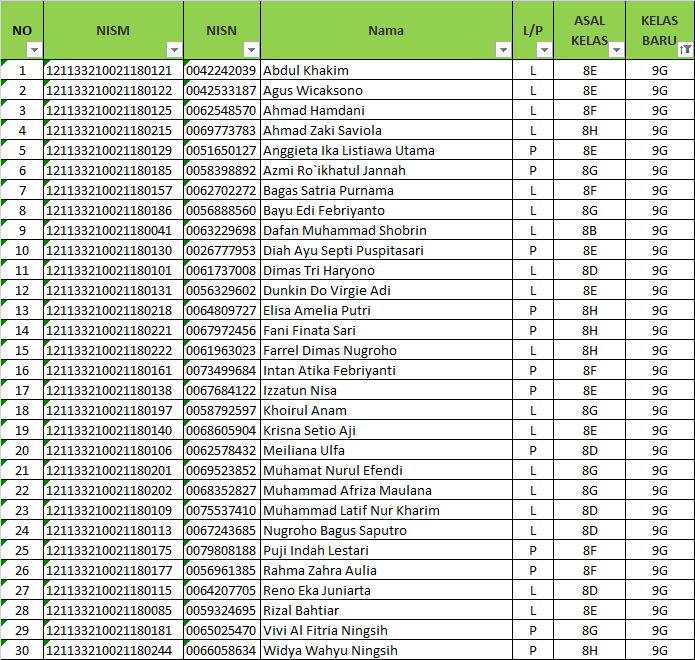Select NISN cell 0066058634
This screenshot has width=695, height=660.
[x=222, y=651]
